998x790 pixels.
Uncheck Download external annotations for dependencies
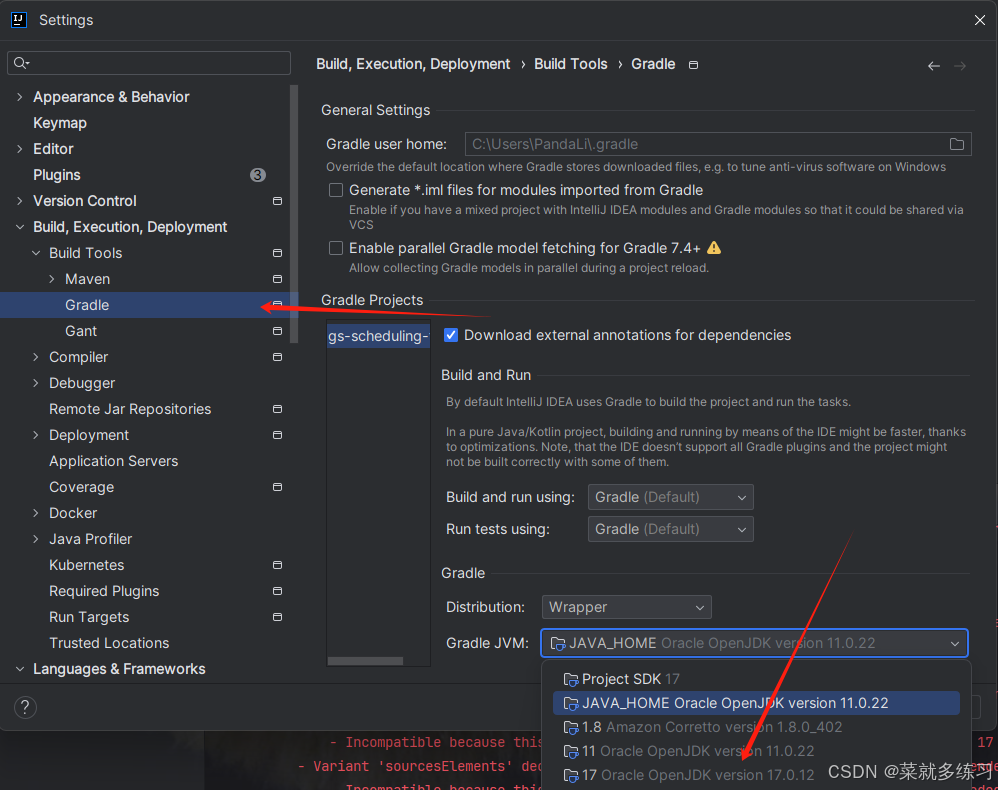(x=451, y=335)
